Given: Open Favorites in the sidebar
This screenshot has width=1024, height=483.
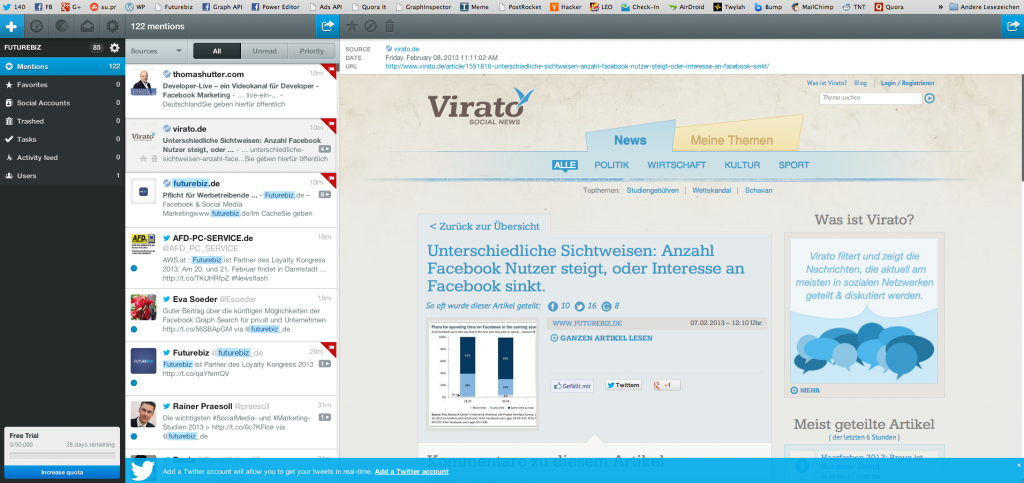Looking at the screenshot, I should coord(62,85).
